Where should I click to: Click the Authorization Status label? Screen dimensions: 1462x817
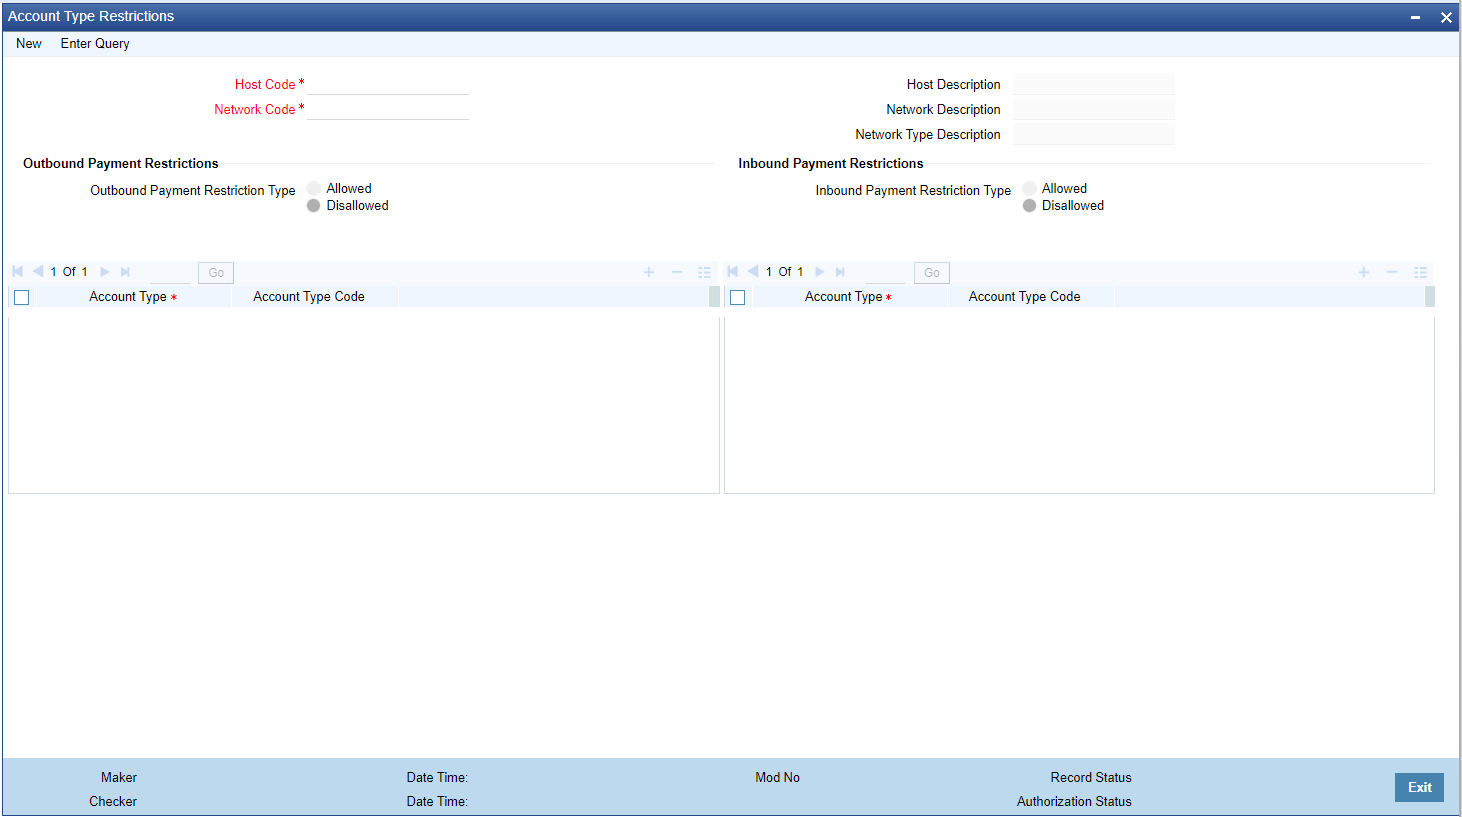(1074, 802)
